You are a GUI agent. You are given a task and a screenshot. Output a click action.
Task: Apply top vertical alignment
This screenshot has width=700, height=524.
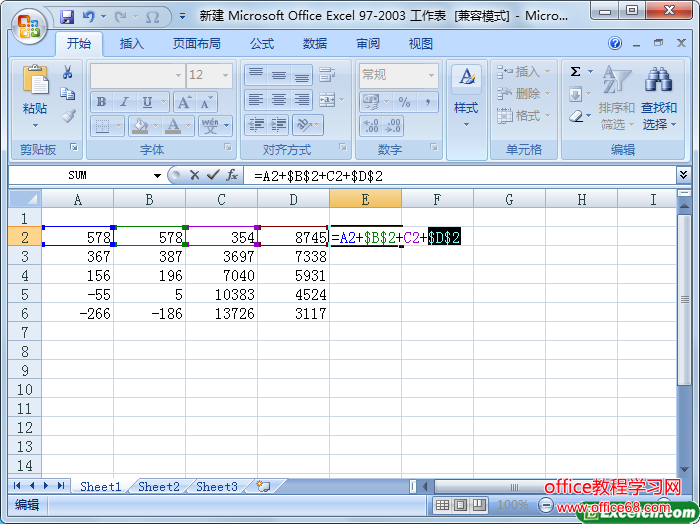(x=256, y=75)
